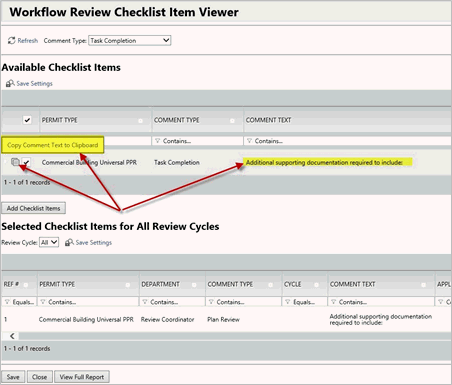The image size is (452, 385).
Task: Click the left scroll arrow of horizontal scrollbar
Action: (x=12, y=336)
